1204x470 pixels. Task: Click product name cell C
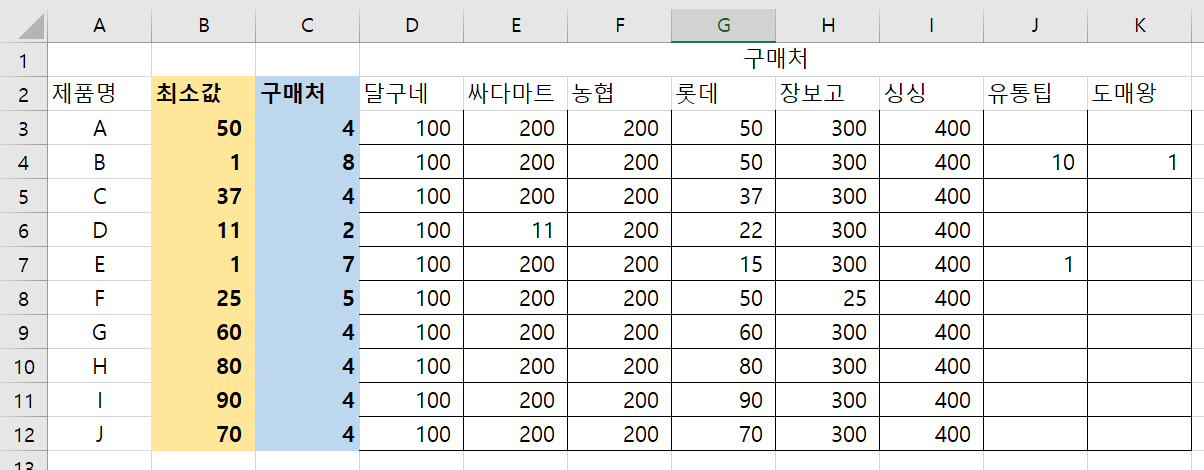coord(99,196)
